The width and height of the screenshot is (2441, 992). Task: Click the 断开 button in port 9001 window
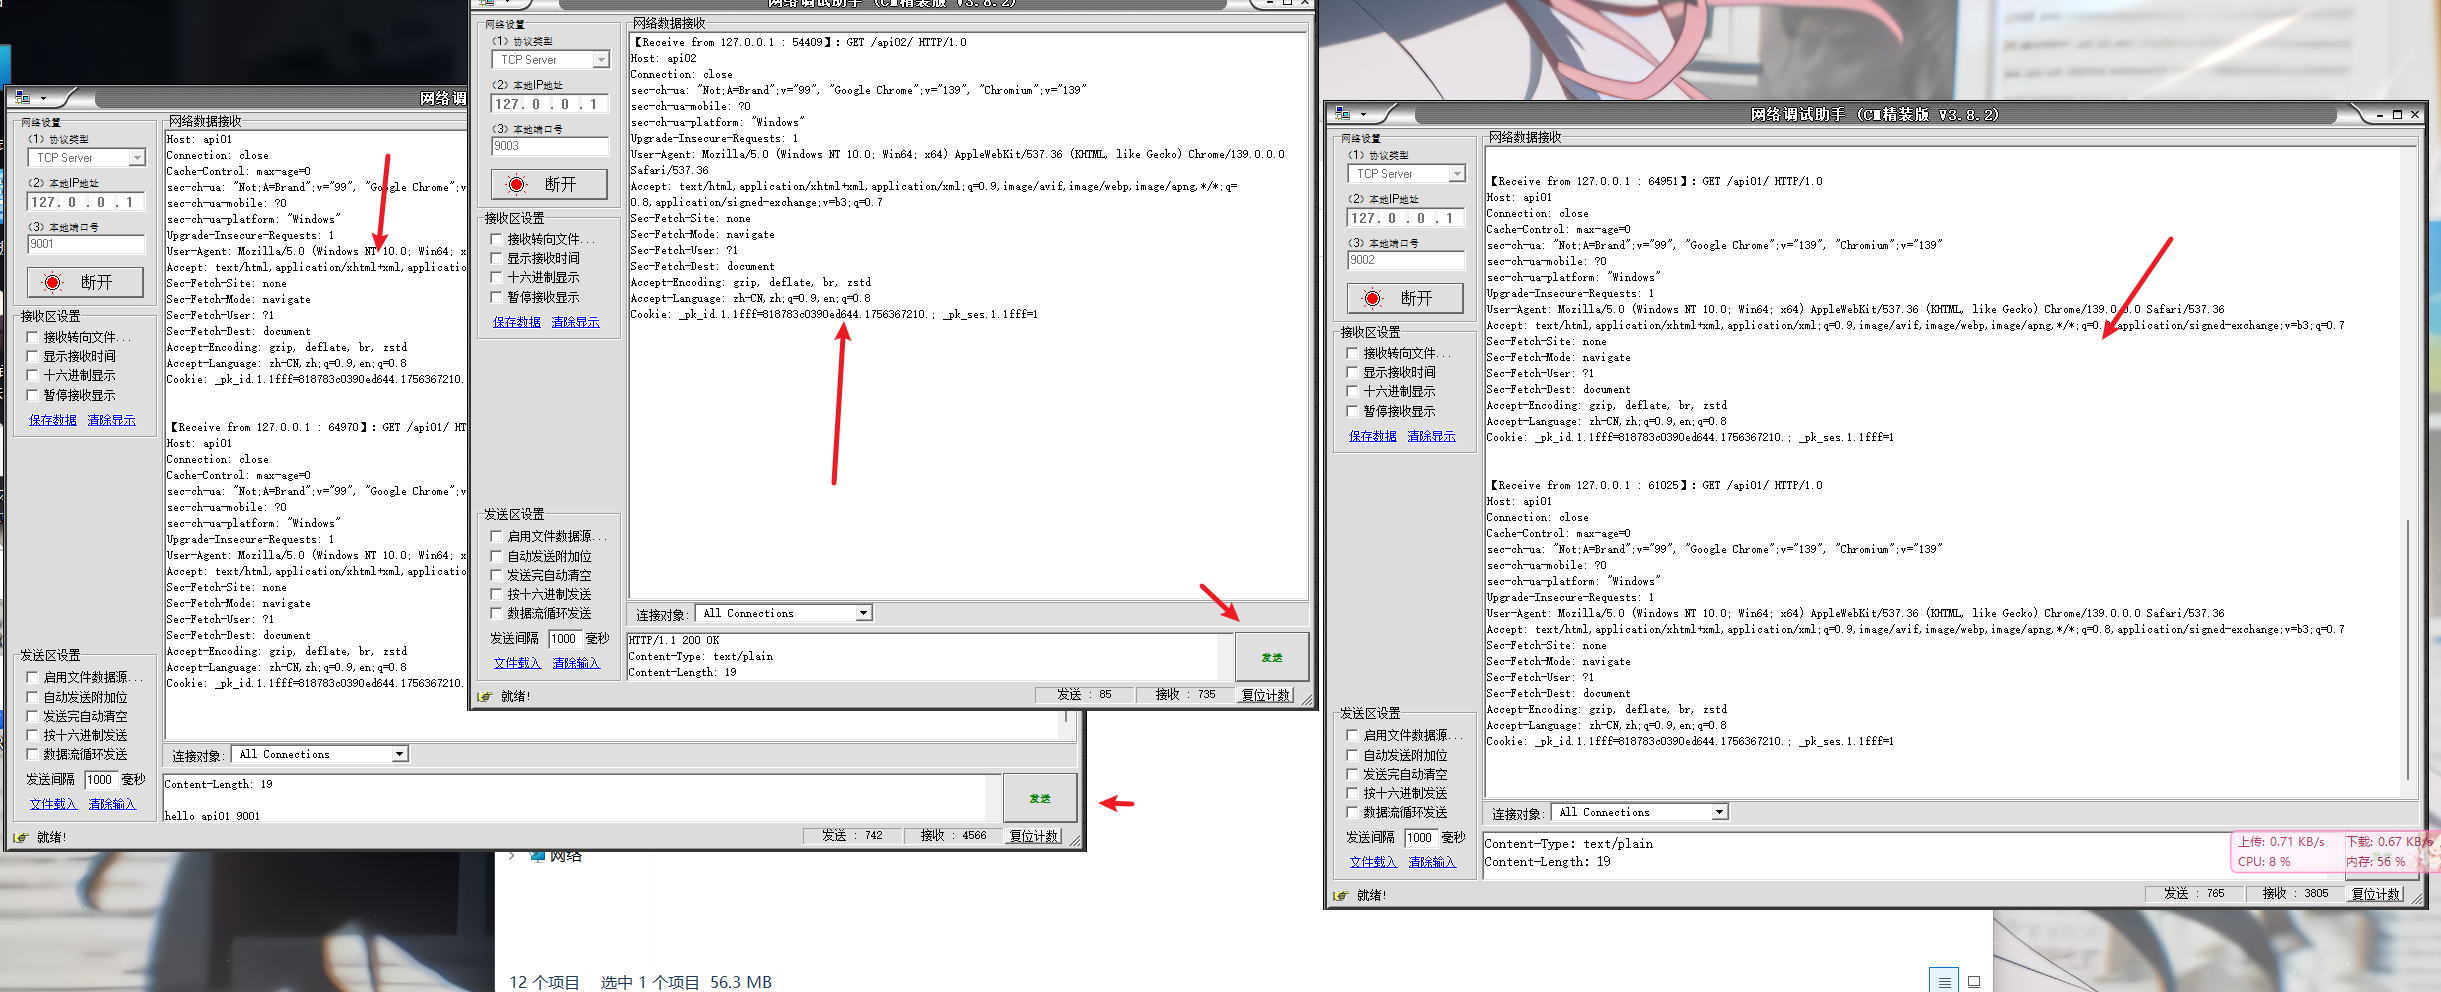coord(85,282)
